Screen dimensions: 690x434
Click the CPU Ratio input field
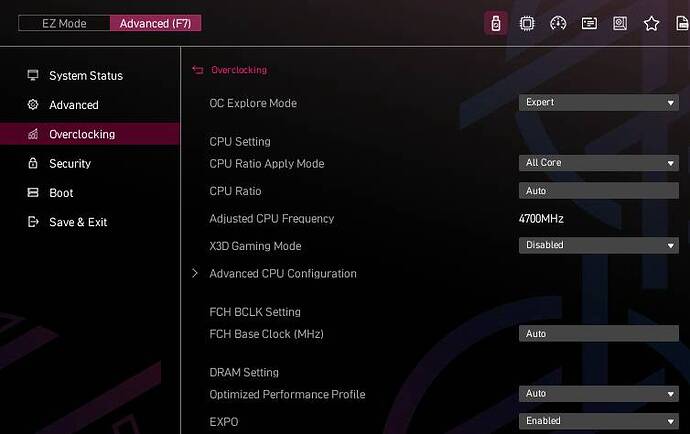(x=598, y=191)
